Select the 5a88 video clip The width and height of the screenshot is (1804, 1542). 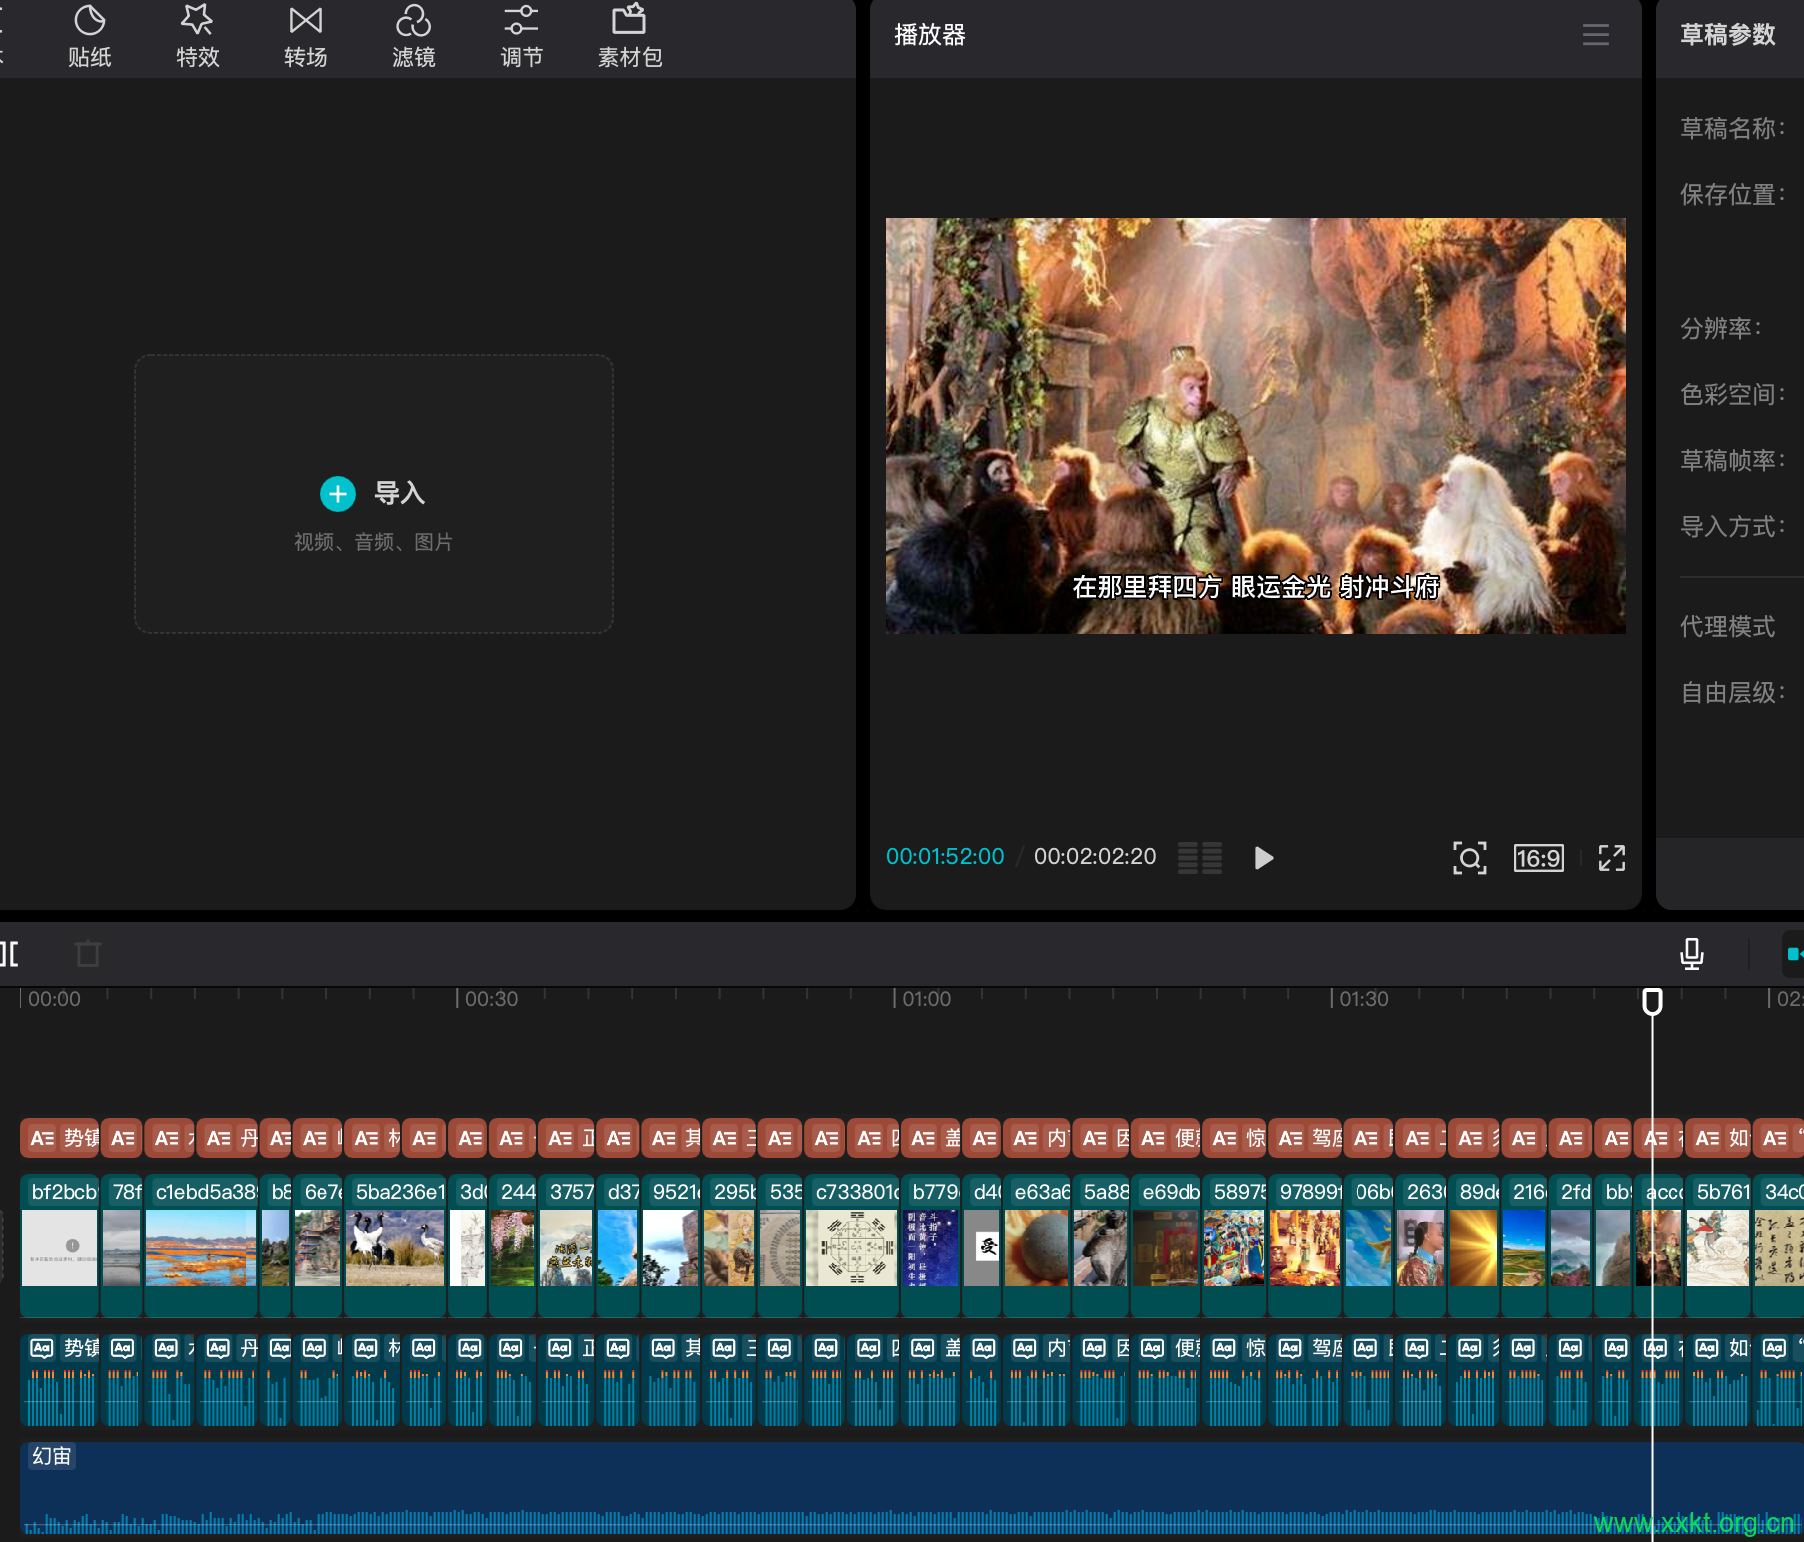1101,1244
